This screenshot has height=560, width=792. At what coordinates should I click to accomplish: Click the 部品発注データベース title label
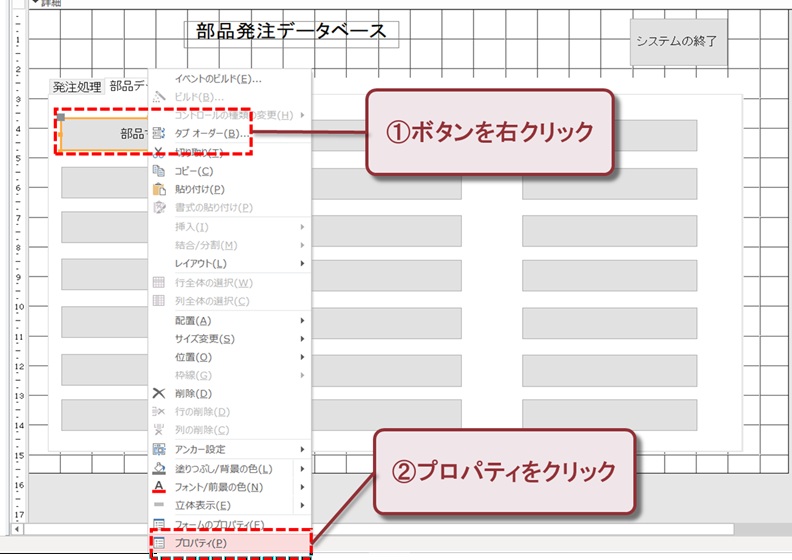pyautogui.click(x=291, y=32)
